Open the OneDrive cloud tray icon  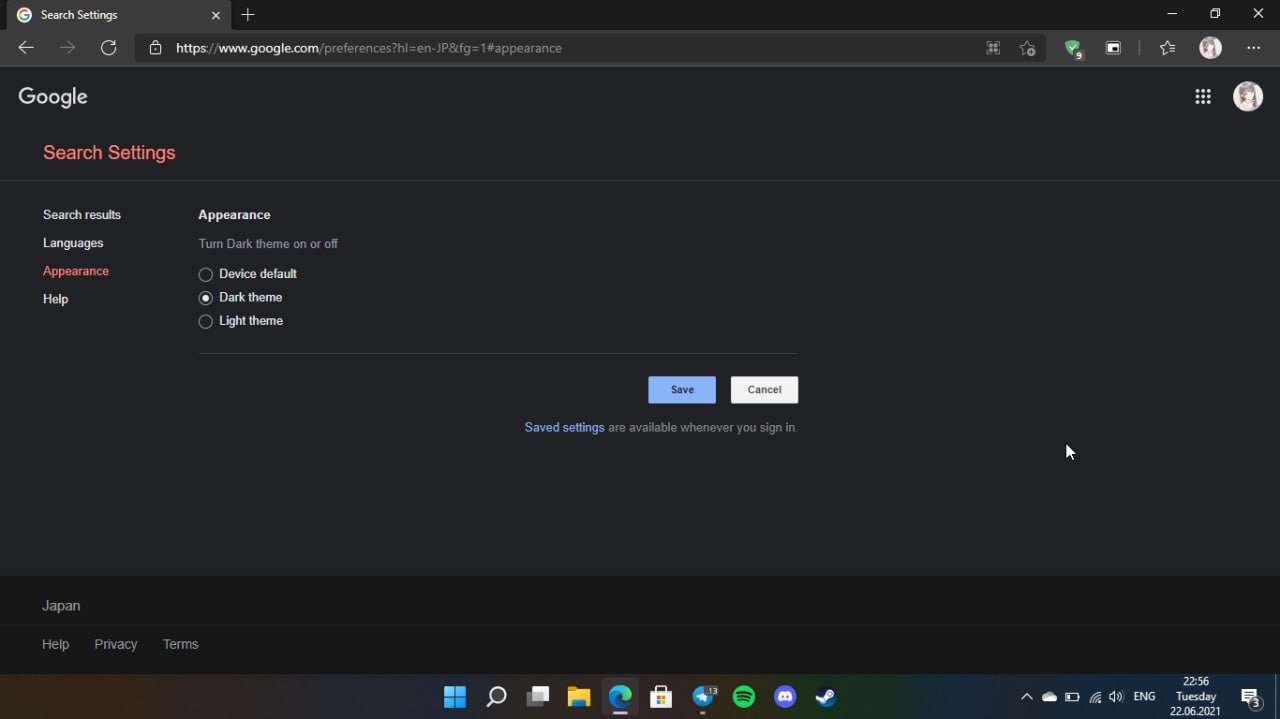1049,696
